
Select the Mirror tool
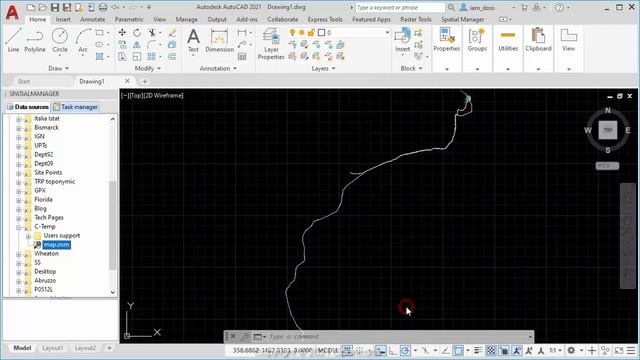[137, 44]
